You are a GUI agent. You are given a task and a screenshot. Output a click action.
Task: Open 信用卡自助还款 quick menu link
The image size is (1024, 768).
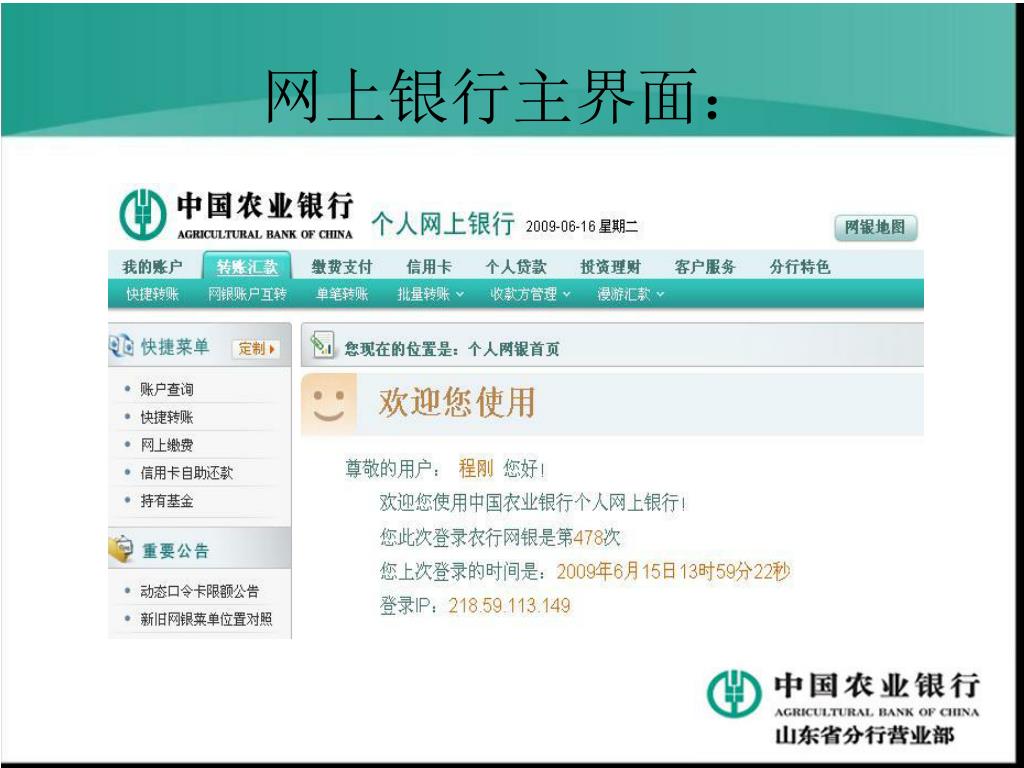coord(186,472)
